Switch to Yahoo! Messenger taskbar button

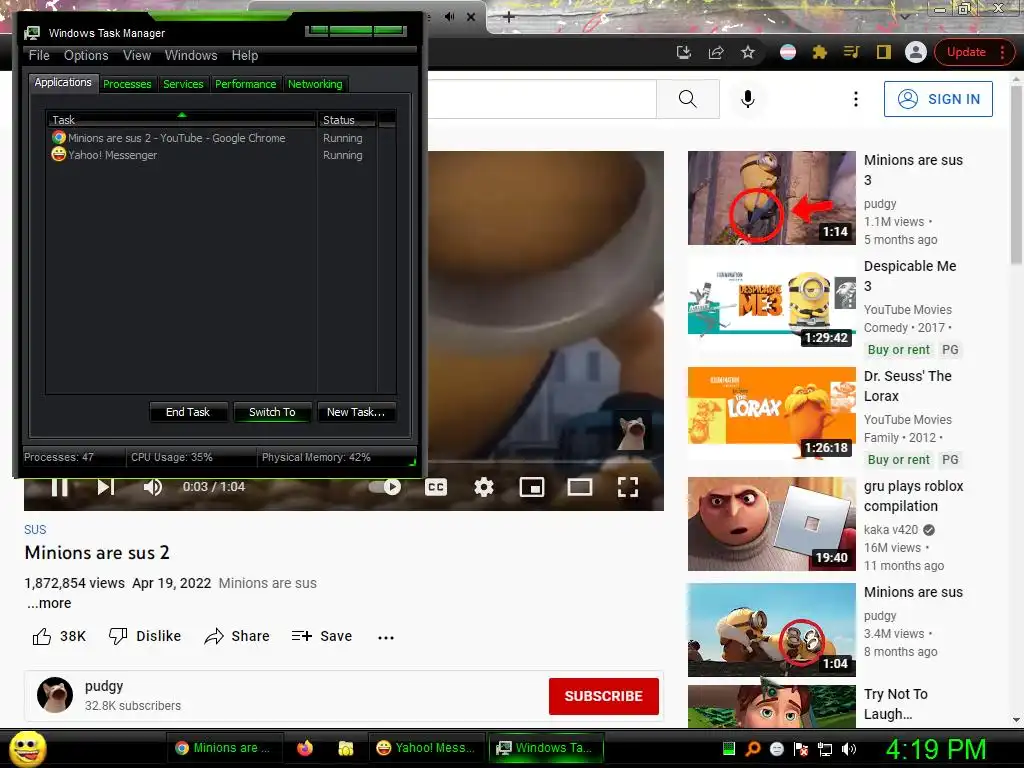pos(426,748)
